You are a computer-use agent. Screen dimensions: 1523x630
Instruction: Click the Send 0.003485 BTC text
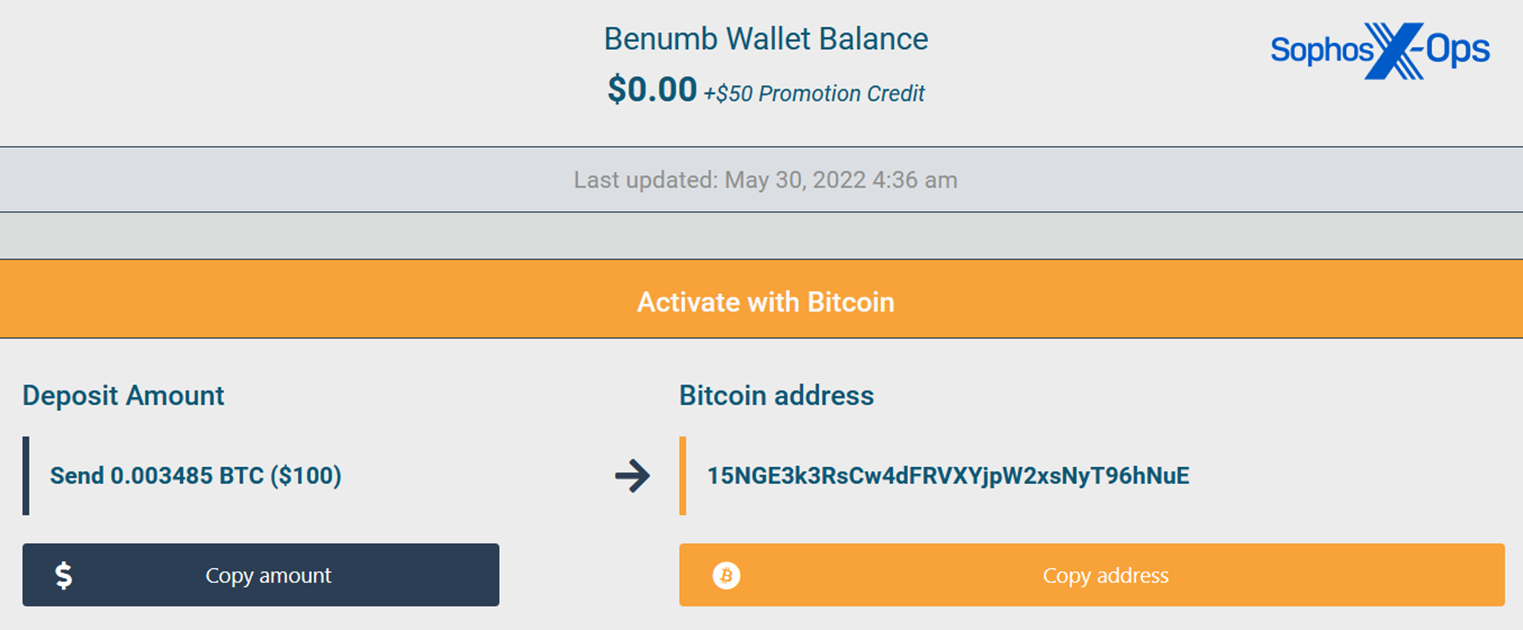pos(156,476)
